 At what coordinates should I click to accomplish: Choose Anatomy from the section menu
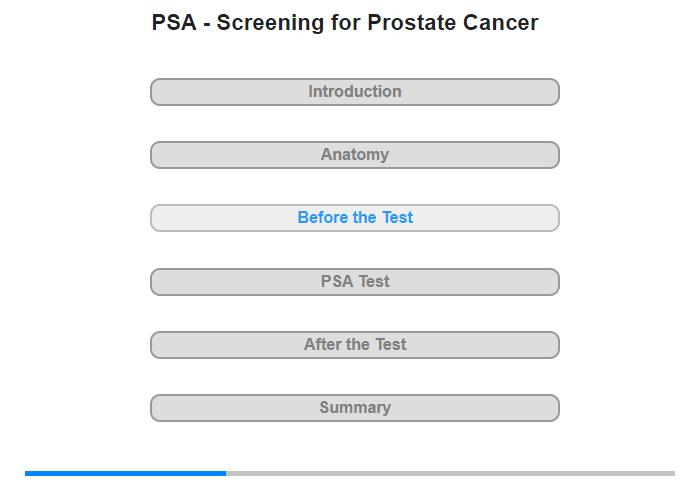(x=355, y=155)
